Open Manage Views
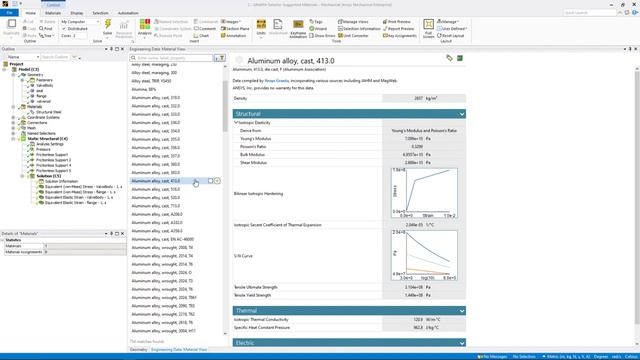Screen dimensions: 640x360 tap(353, 22)
